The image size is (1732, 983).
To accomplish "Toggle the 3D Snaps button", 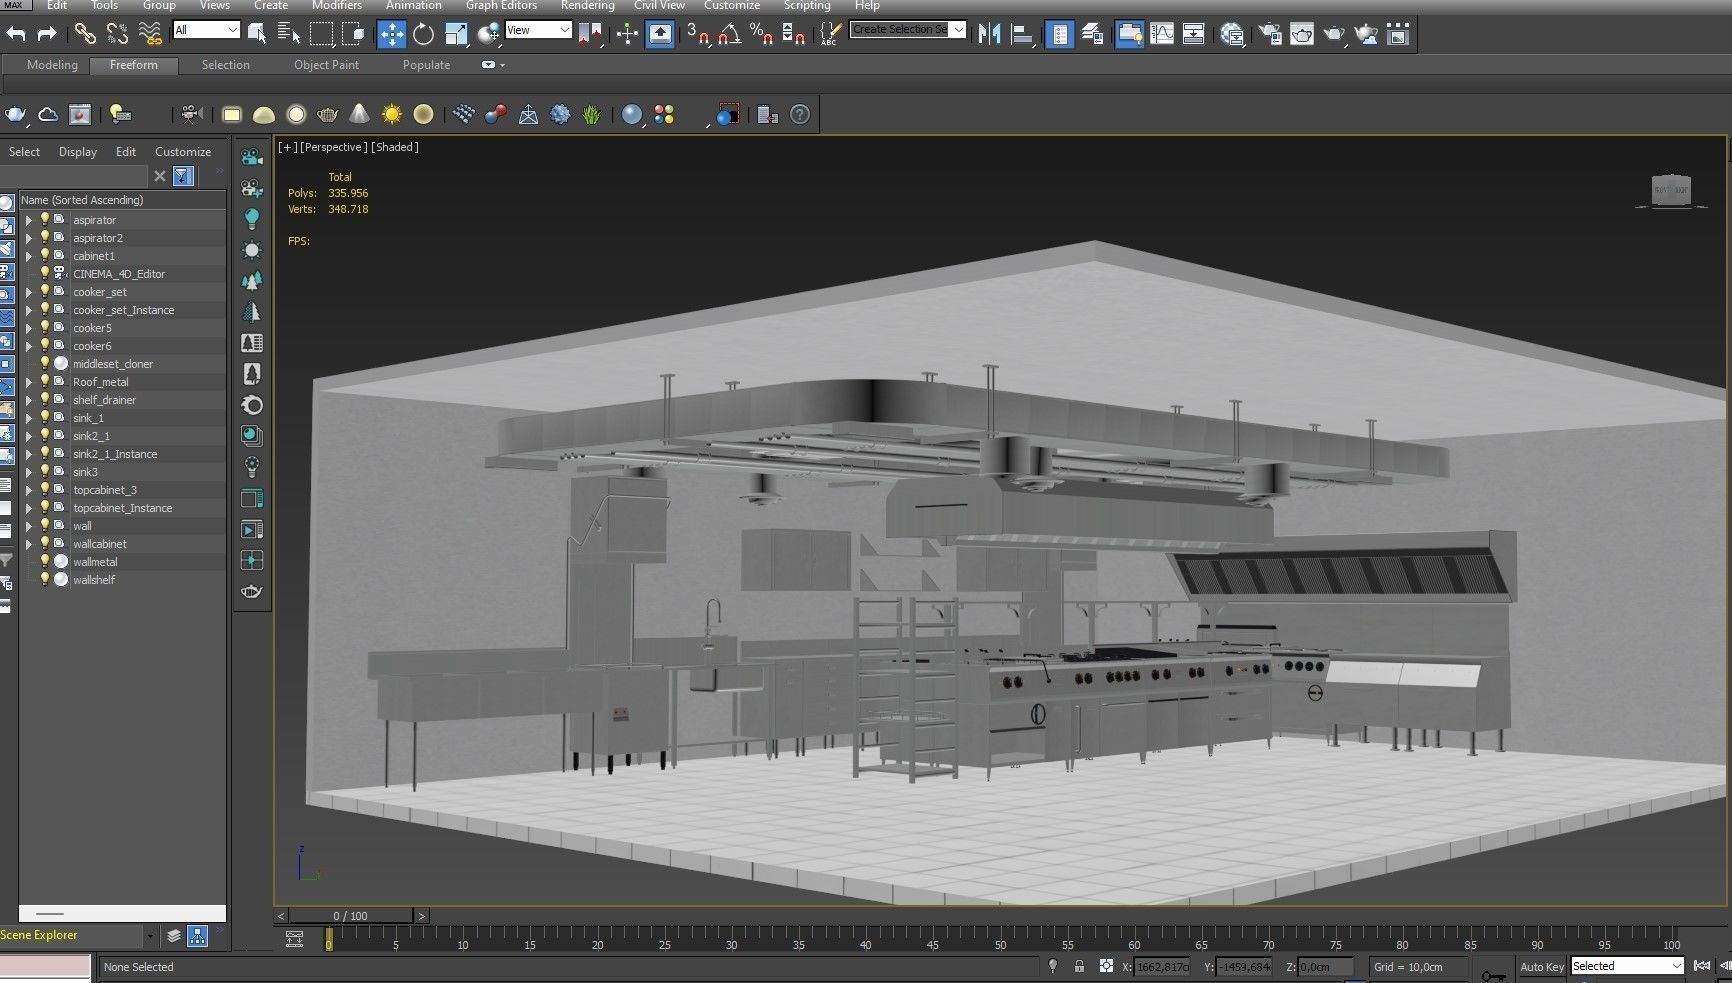I will click(697, 34).
